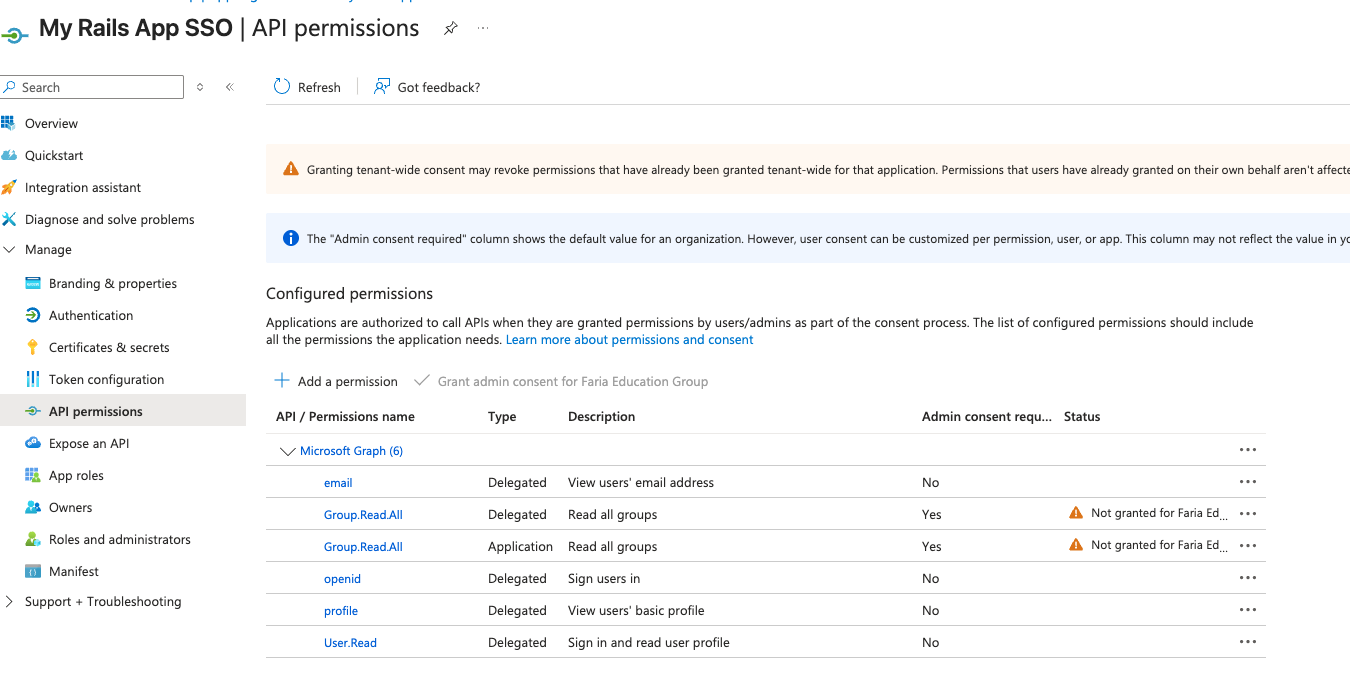Open the openid permission link
Image resolution: width=1350 pixels, height=683 pixels.
342,579
